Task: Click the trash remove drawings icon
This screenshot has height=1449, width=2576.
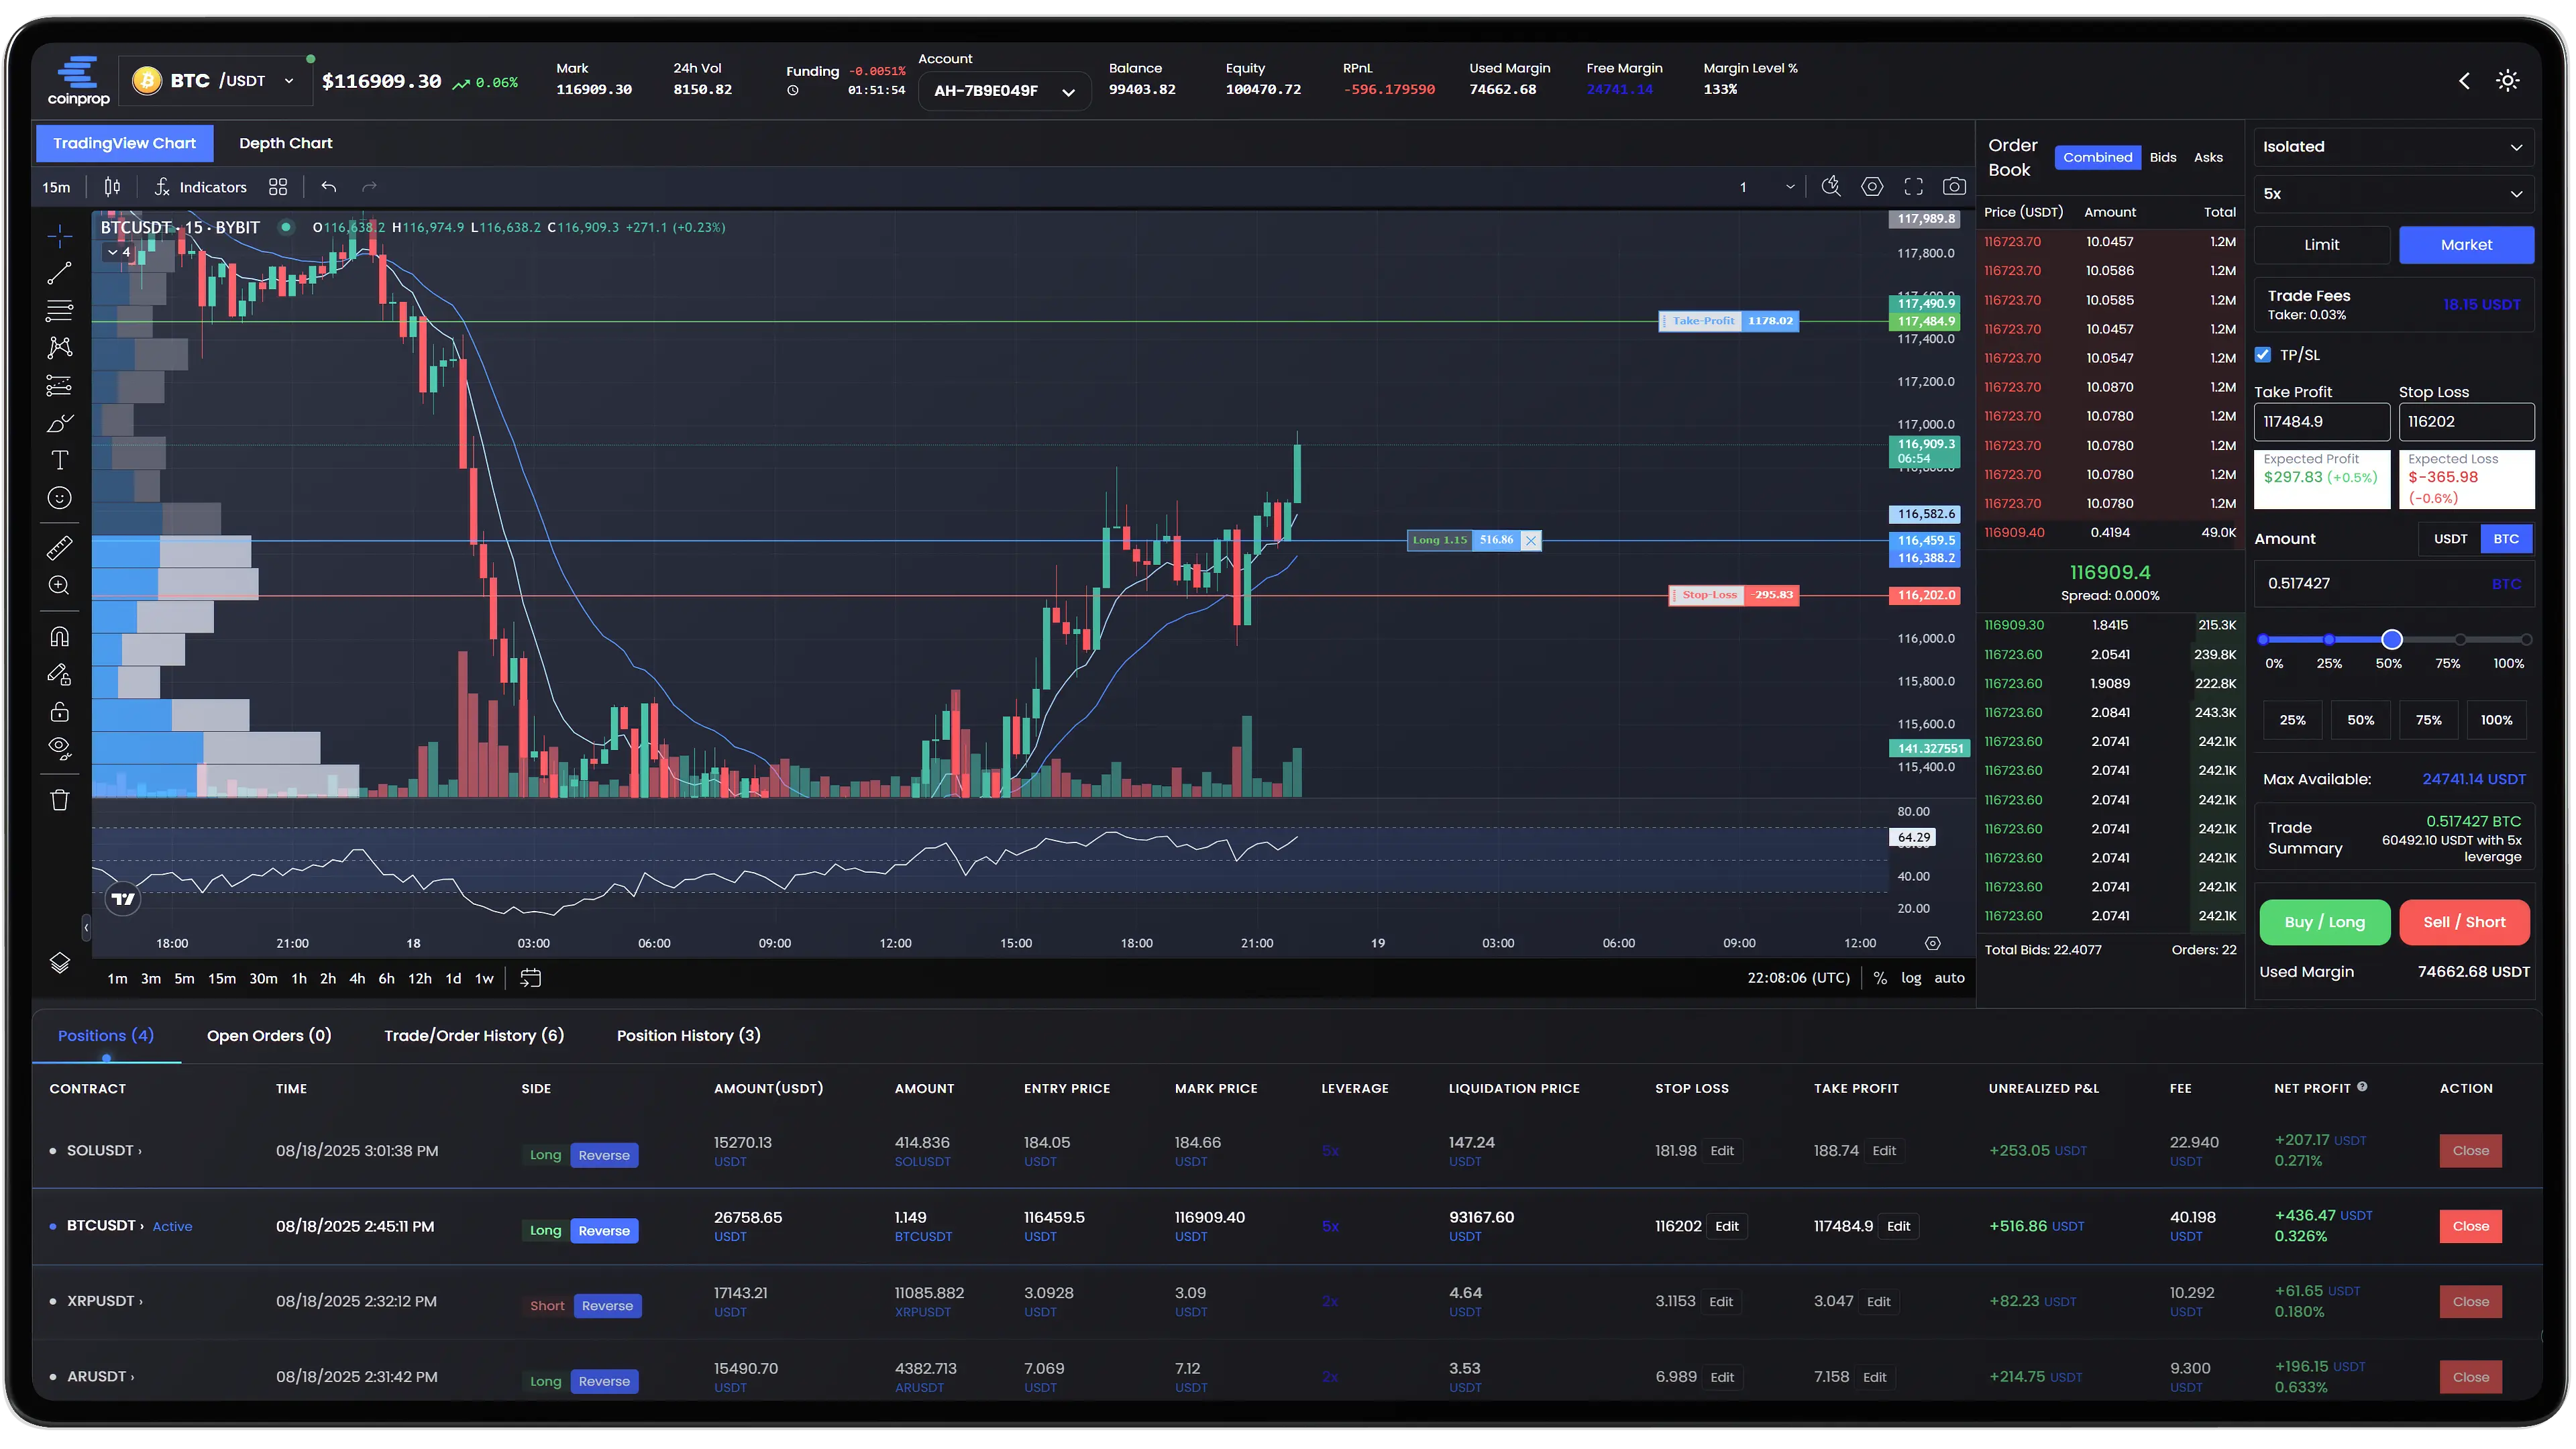Action: tap(59, 800)
